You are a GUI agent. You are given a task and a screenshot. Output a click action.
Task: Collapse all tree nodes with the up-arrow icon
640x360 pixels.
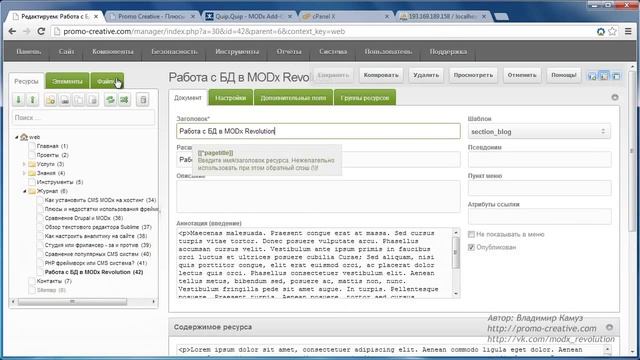point(33,100)
